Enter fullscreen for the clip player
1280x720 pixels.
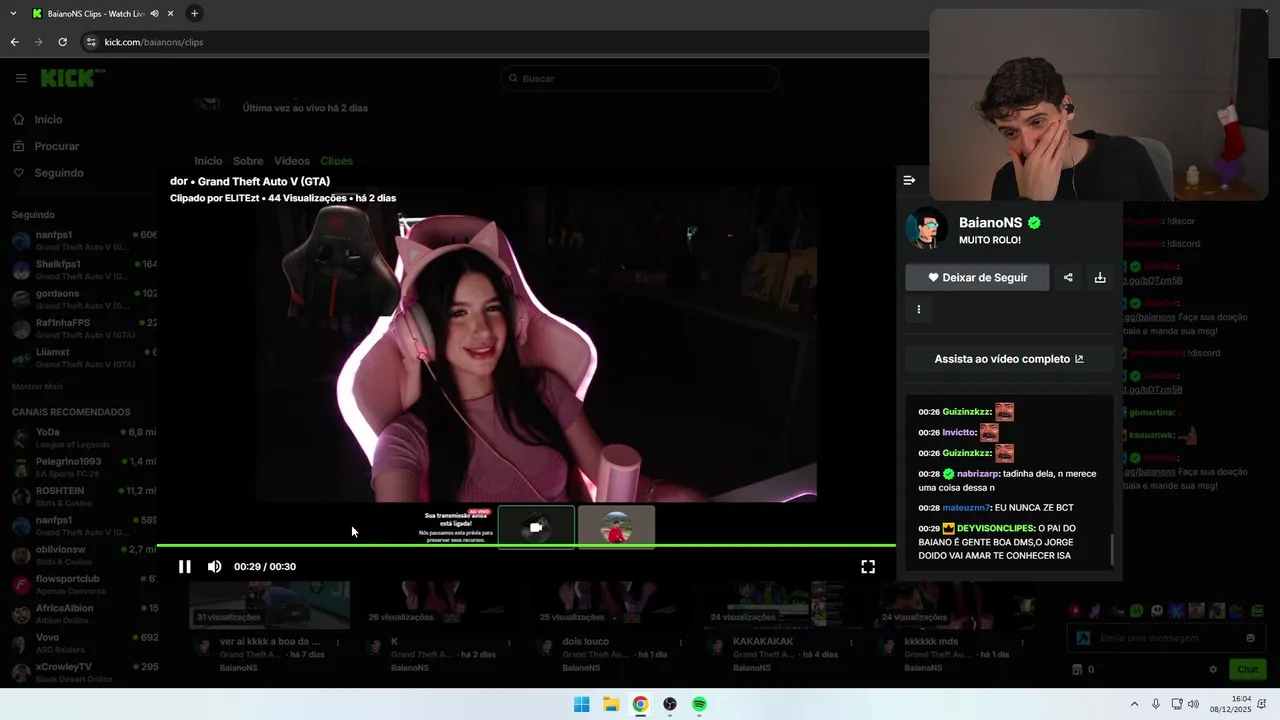click(x=868, y=567)
